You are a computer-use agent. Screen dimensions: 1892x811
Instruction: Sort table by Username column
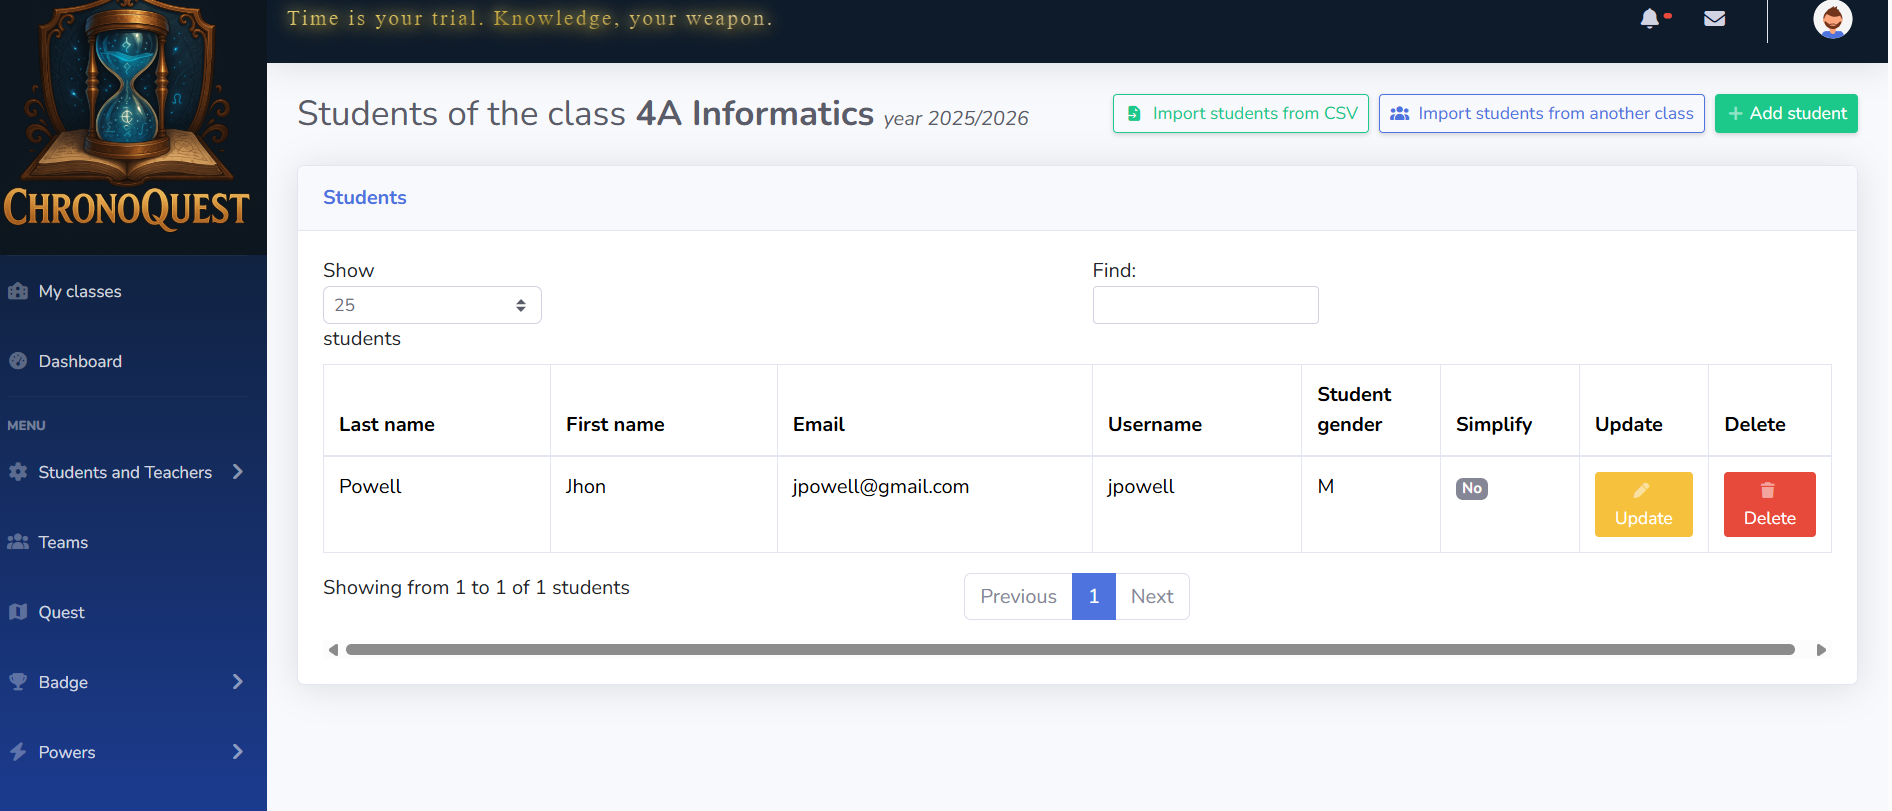[1197, 411]
